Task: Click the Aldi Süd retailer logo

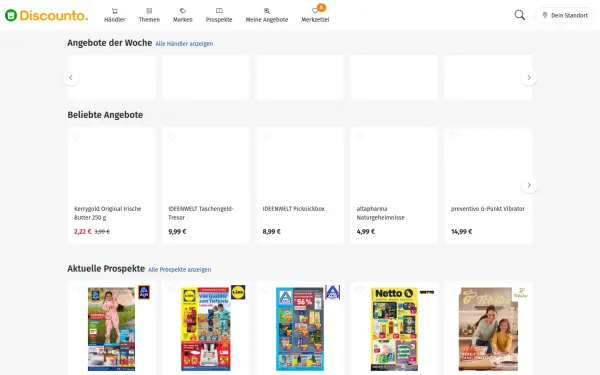Action: (x=144, y=292)
